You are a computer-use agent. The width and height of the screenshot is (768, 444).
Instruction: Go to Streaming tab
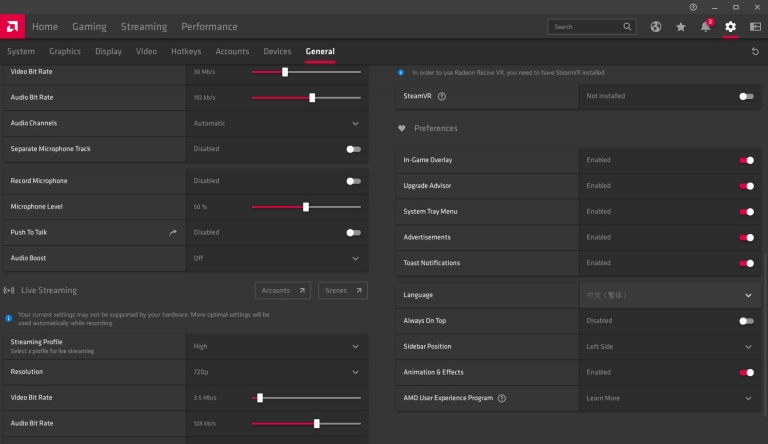pos(144,26)
